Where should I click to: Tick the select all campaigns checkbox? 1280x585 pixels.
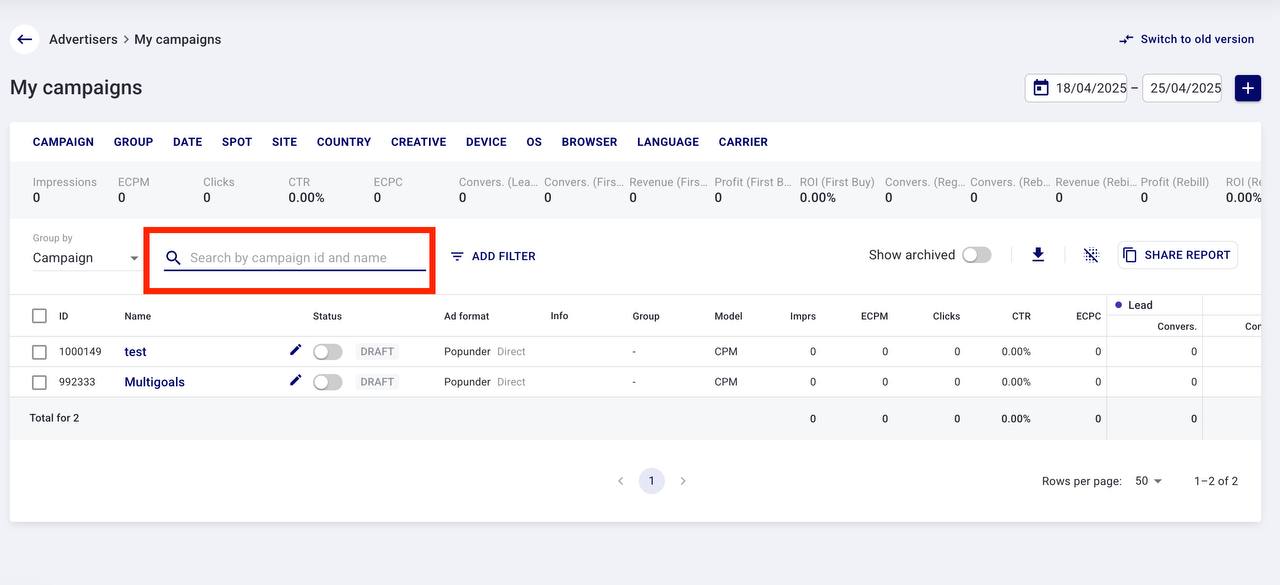coord(39,316)
